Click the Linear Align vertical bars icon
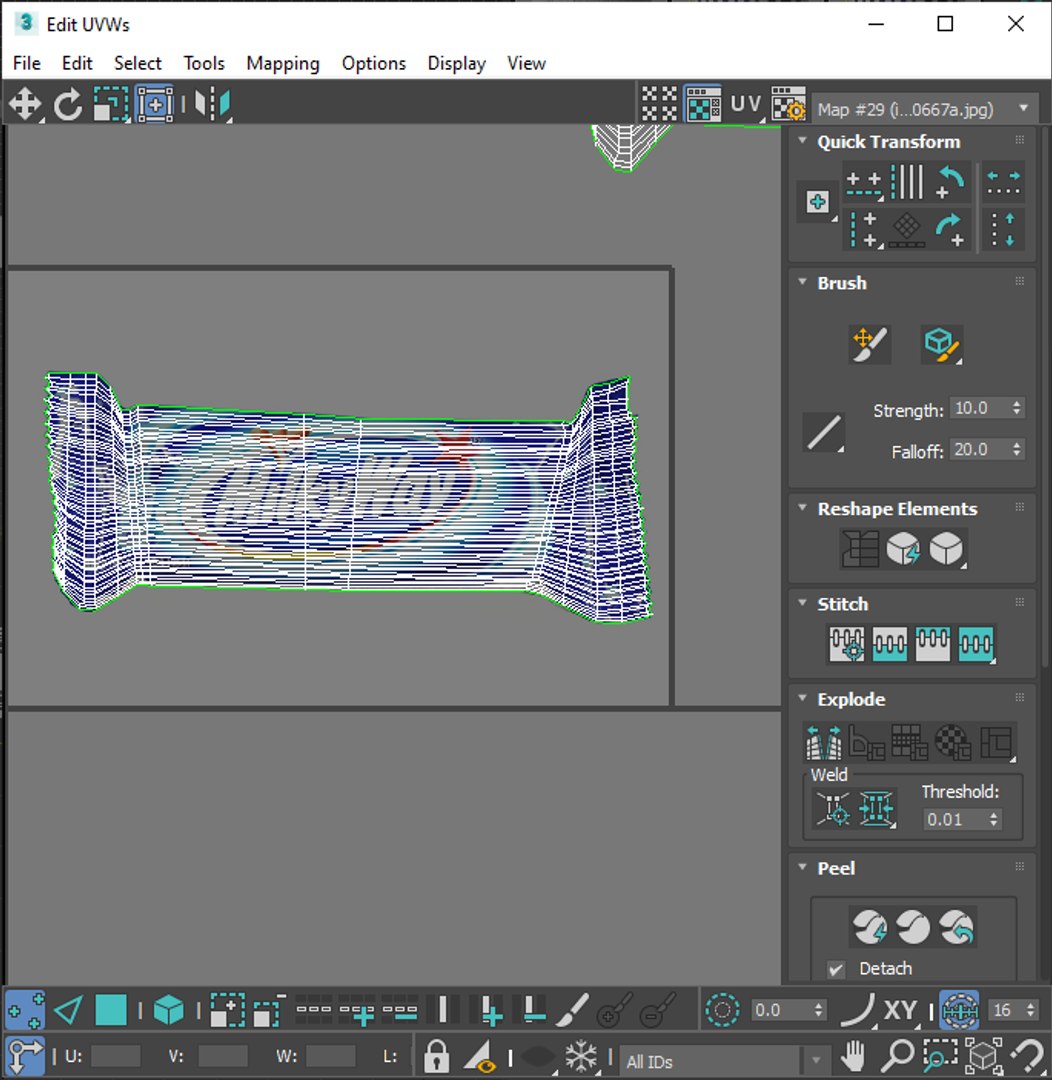 907,182
